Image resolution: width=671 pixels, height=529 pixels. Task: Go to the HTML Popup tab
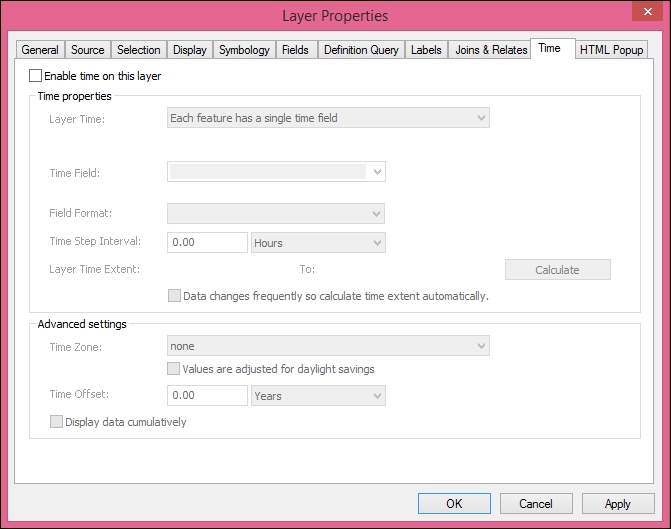pyautogui.click(x=612, y=50)
